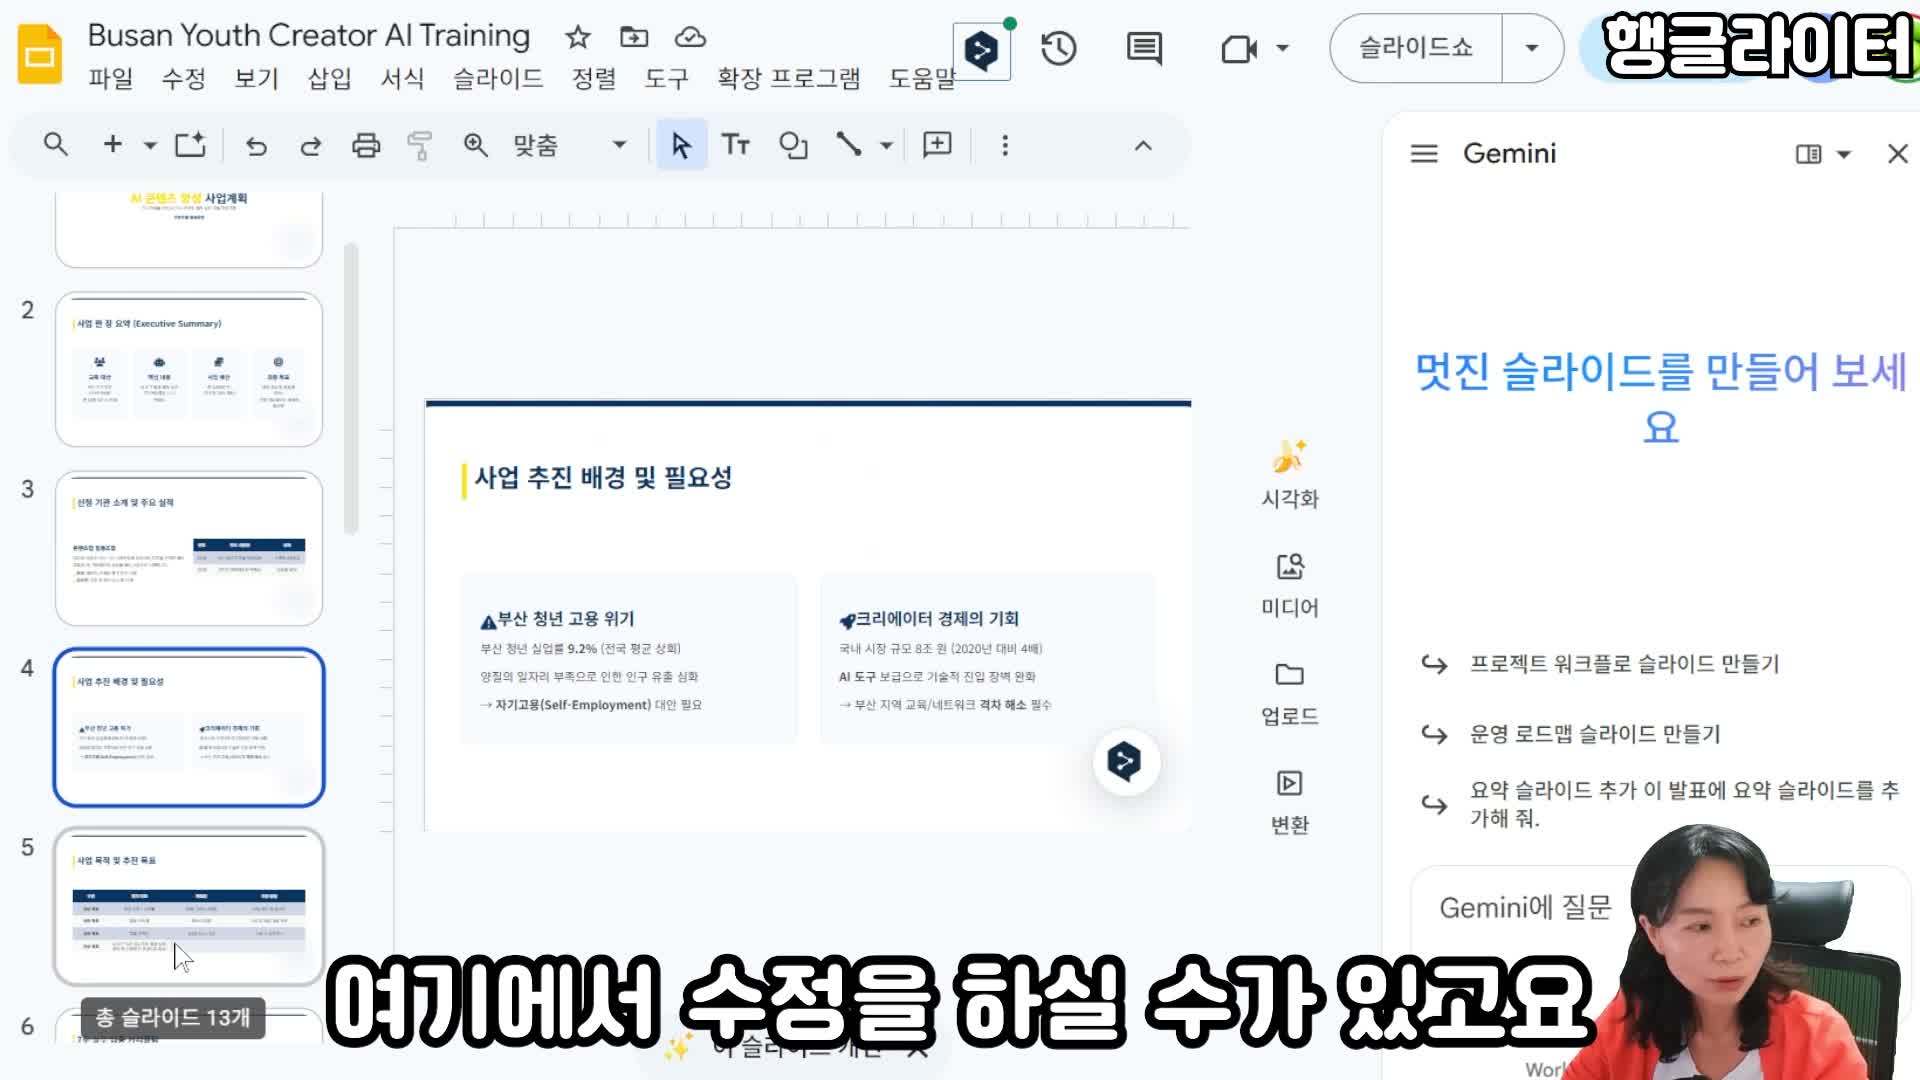Open the 슬라이드 menu
1920x1080 pixels.
click(x=498, y=79)
